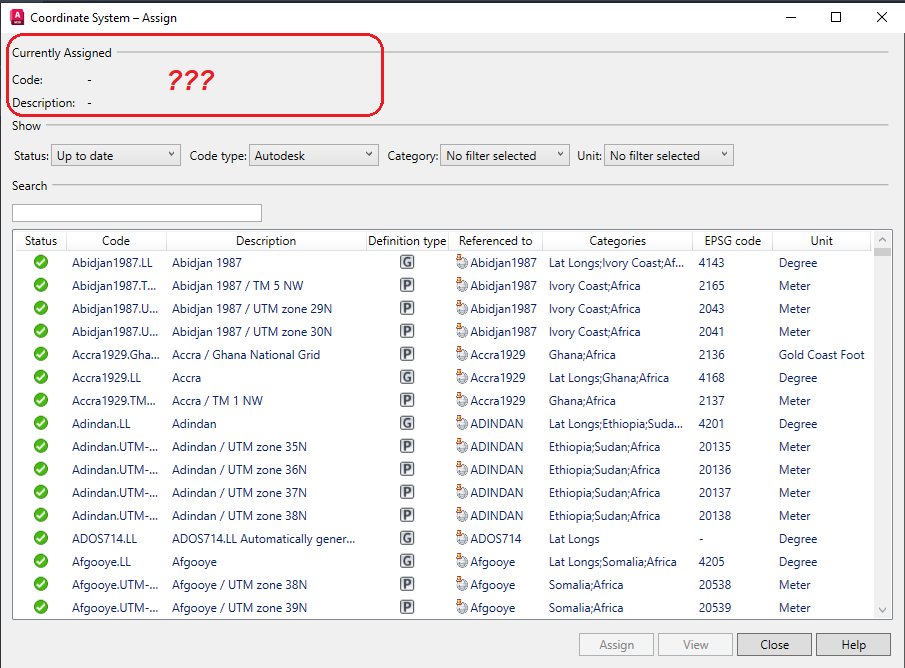Click the Assign button
905x668 pixels.
click(x=616, y=644)
